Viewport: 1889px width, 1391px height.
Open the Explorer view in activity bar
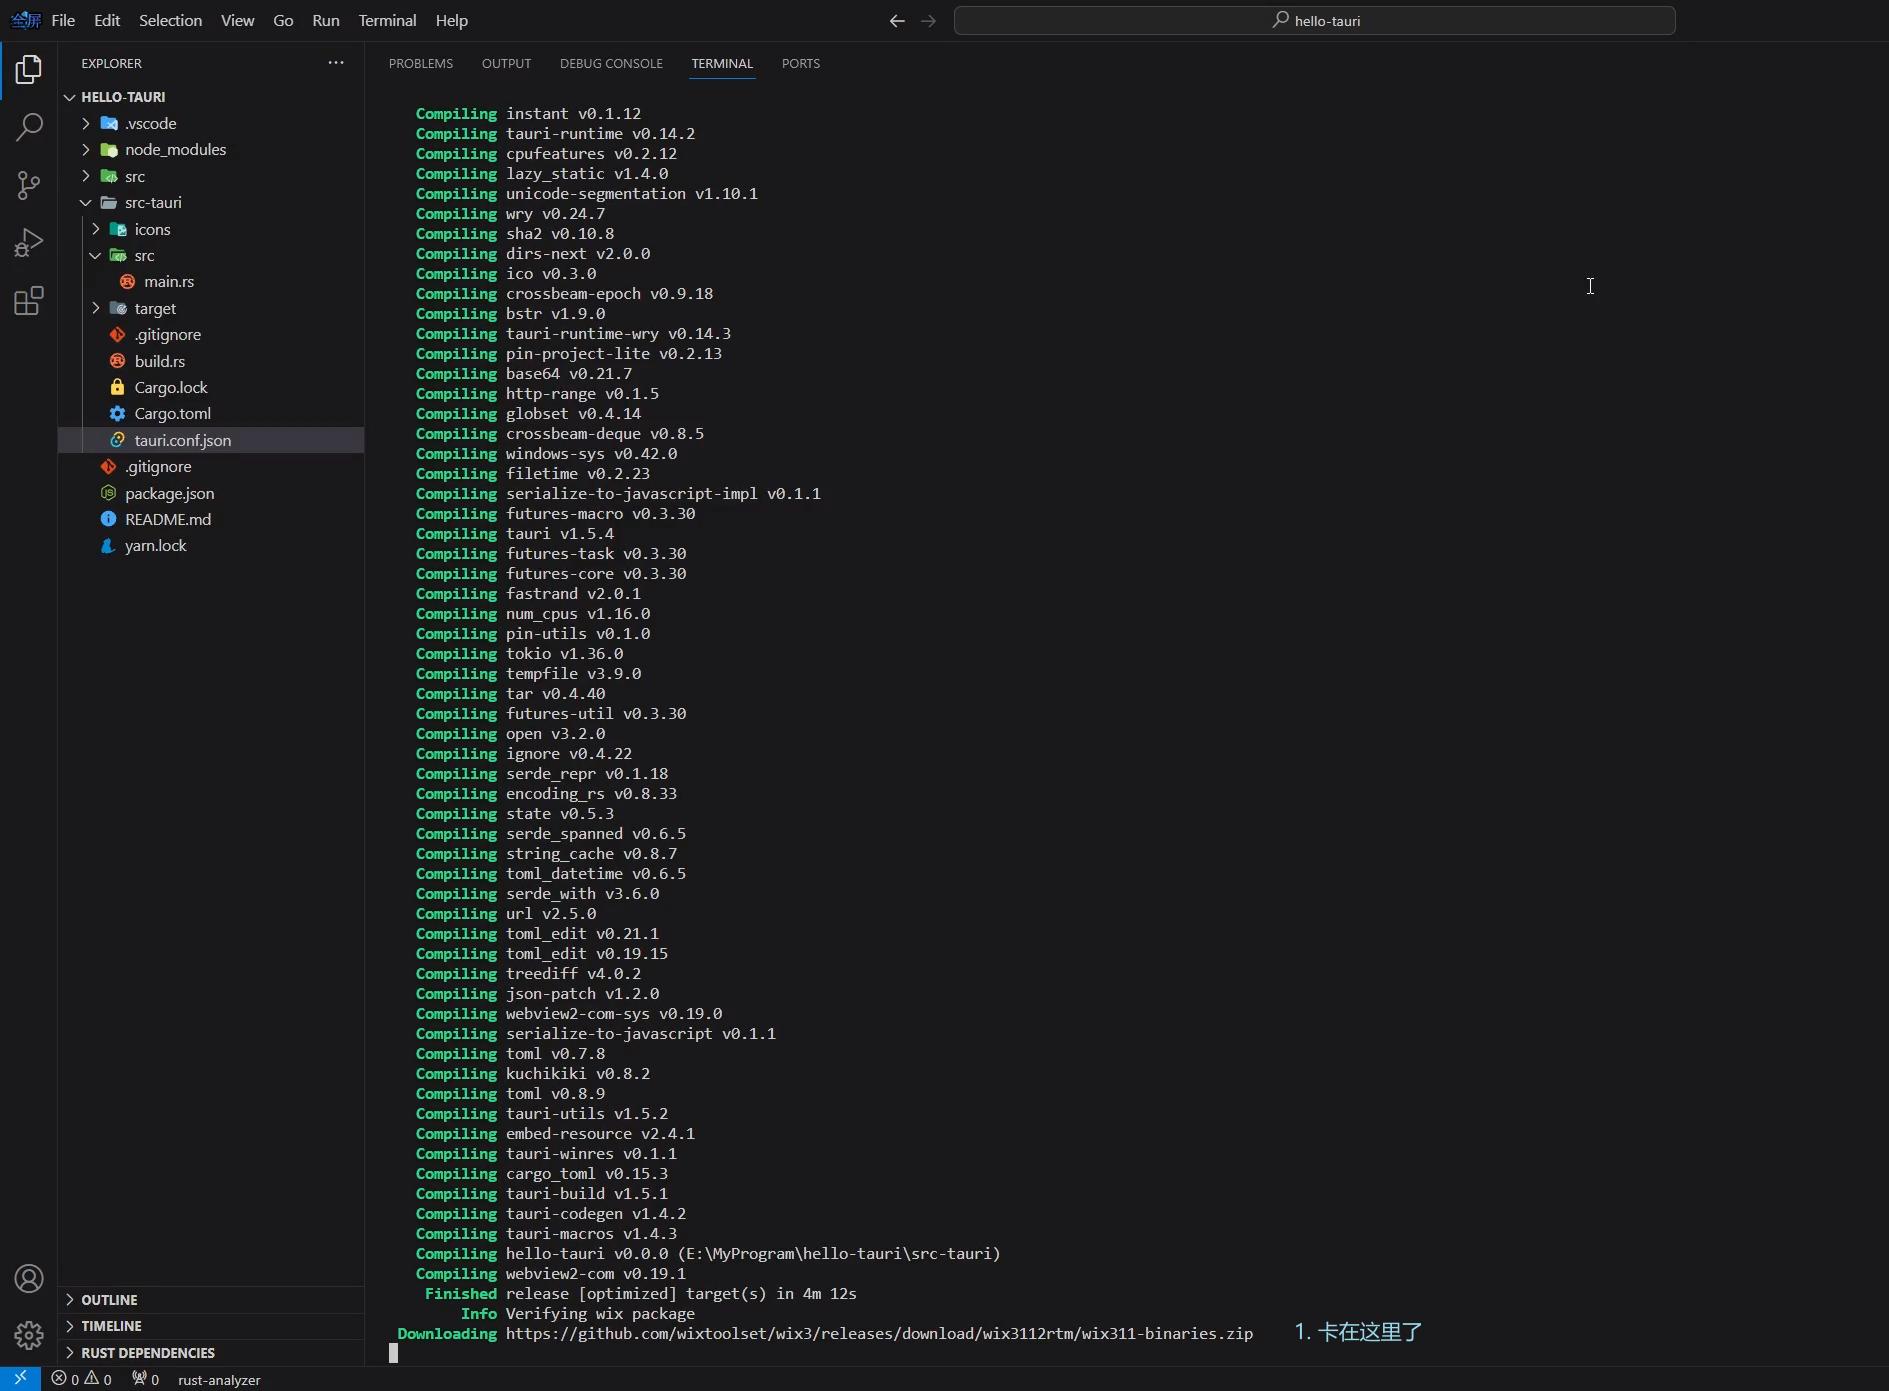pos(29,69)
